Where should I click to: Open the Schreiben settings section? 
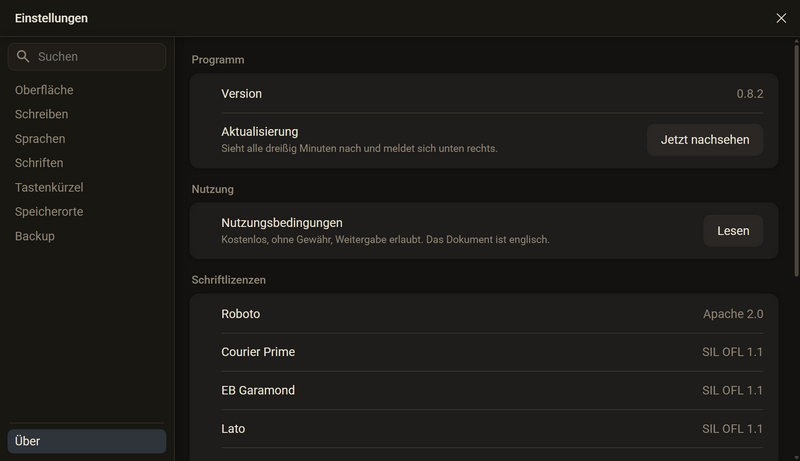point(41,114)
